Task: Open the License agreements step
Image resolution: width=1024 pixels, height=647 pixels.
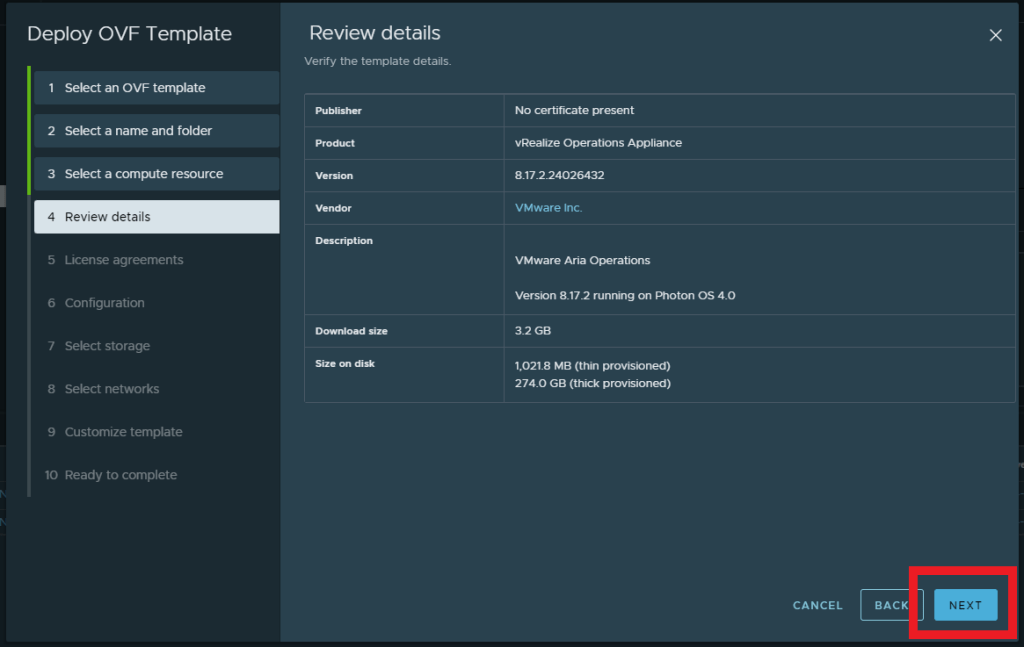Action: [x=123, y=260]
